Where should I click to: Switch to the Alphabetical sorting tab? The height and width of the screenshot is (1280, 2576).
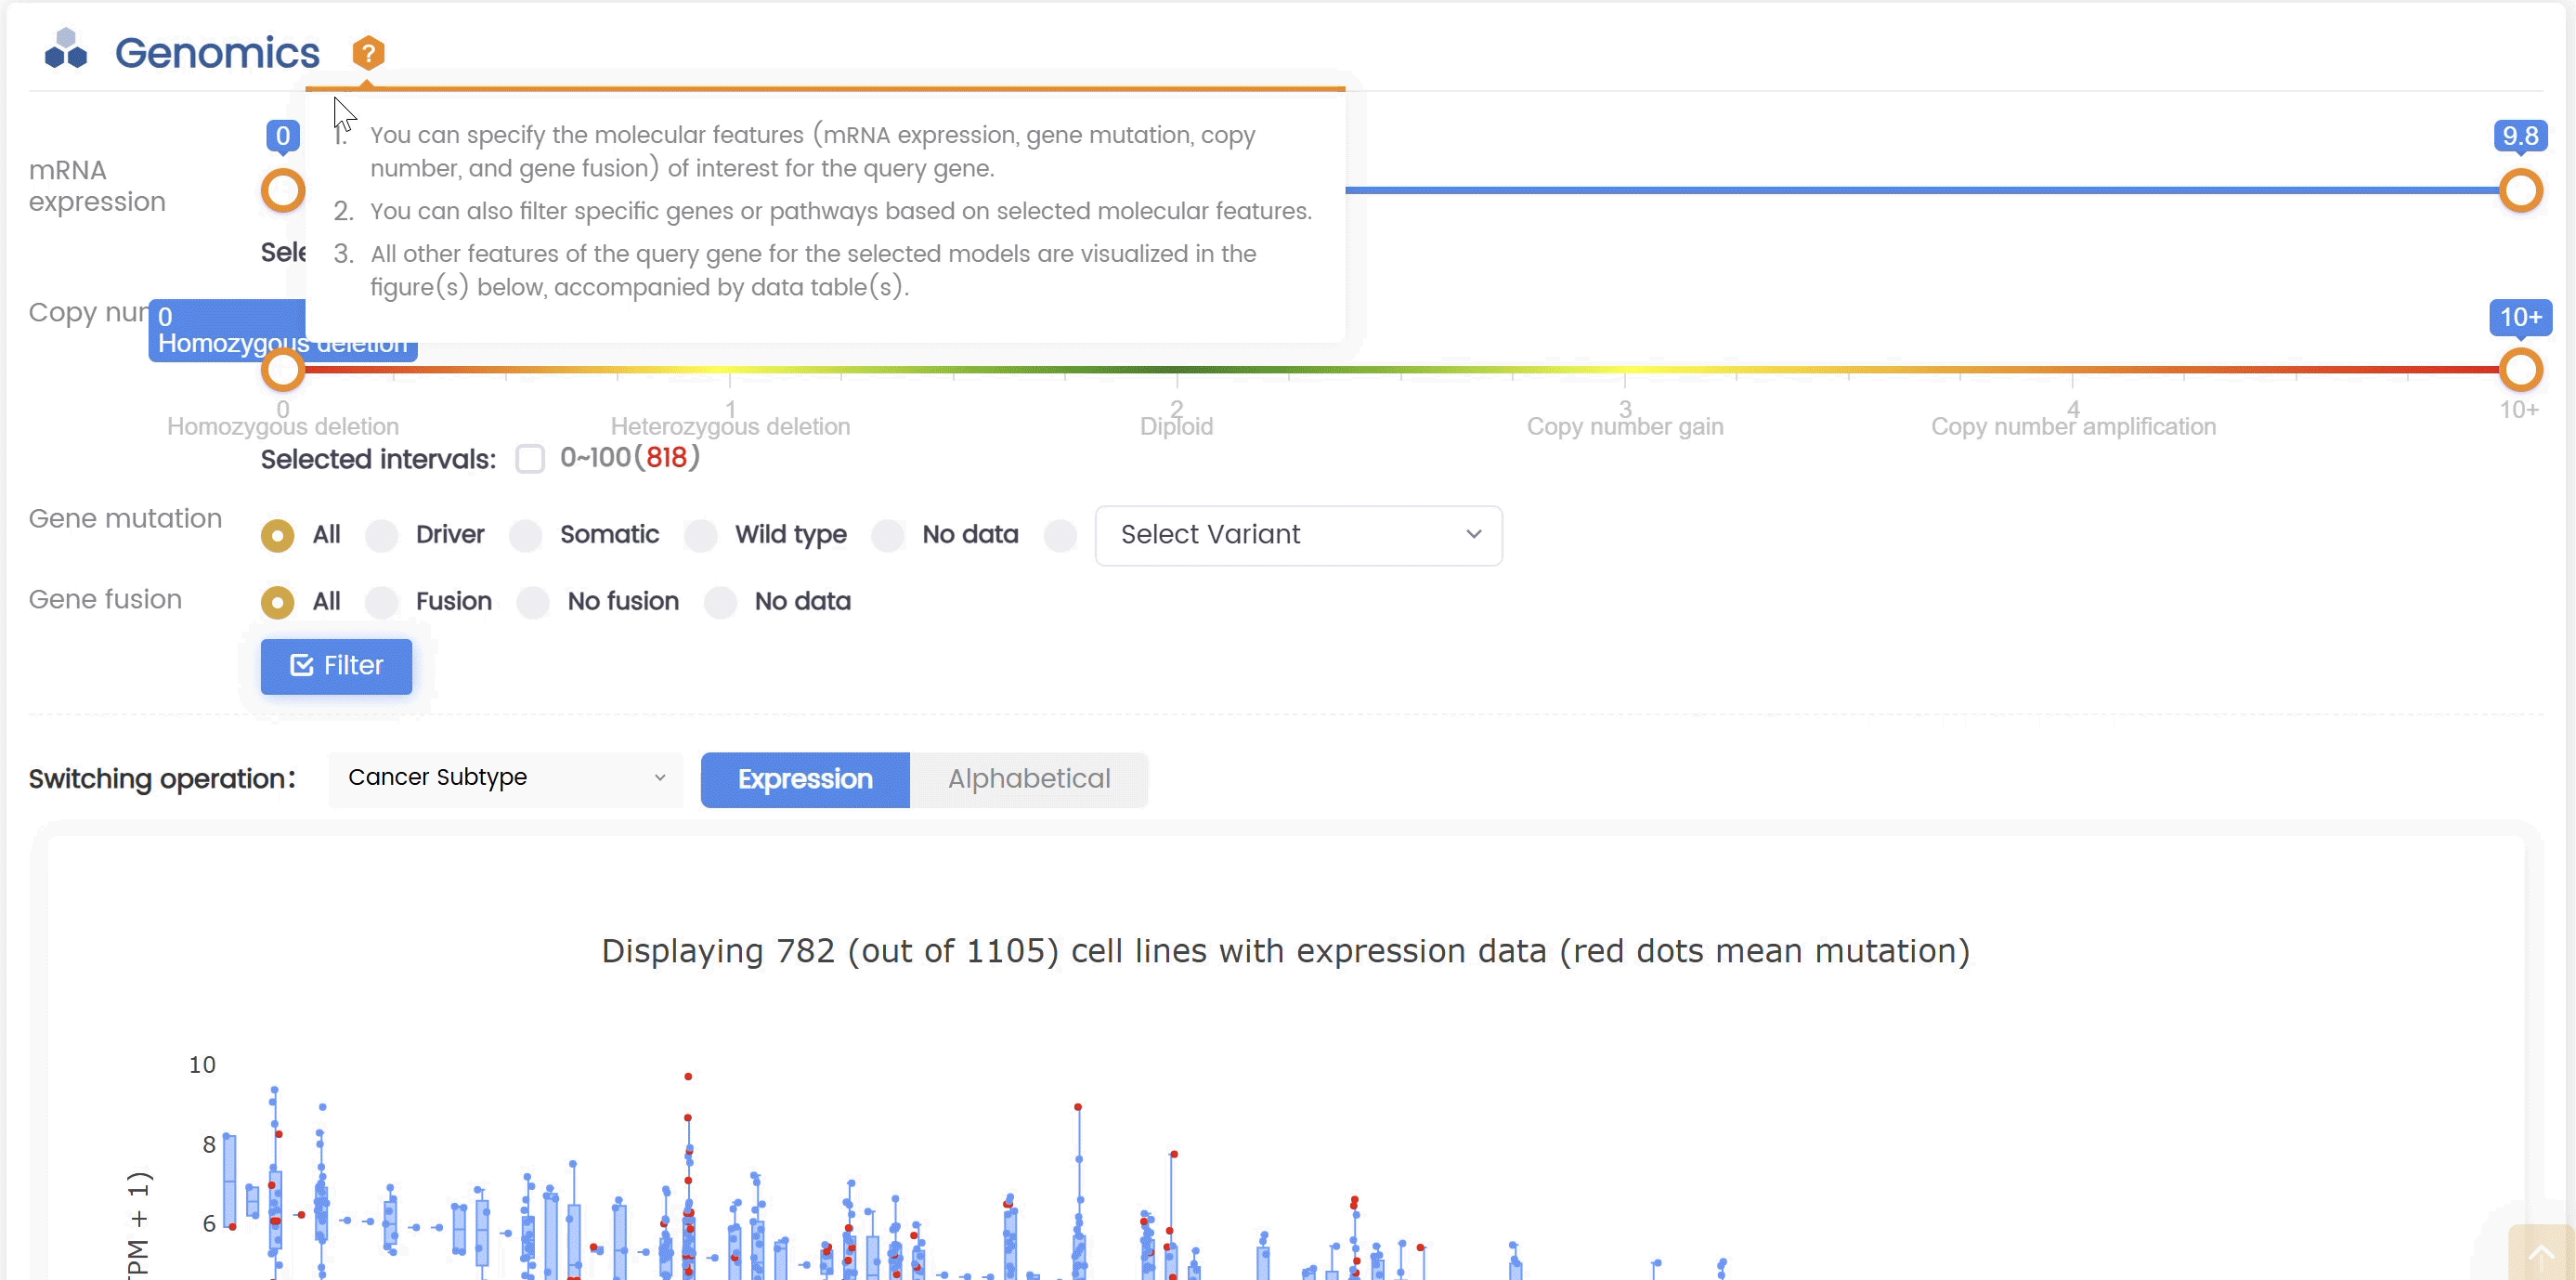1028,779
